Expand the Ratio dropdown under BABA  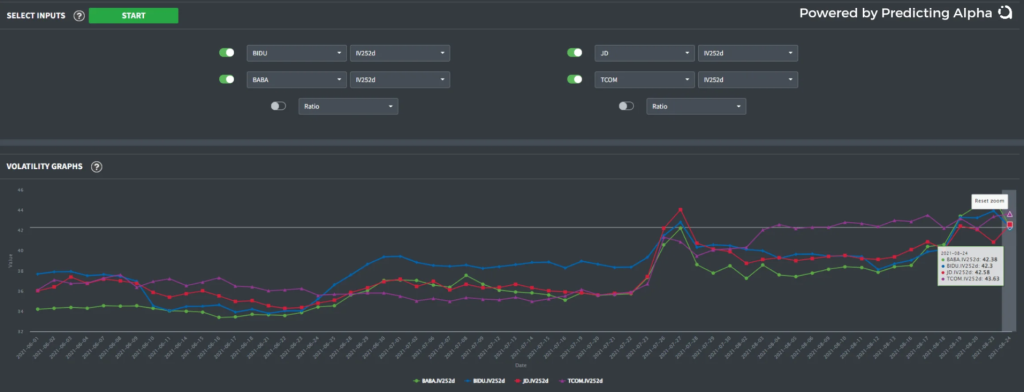(x=348, y=106)
